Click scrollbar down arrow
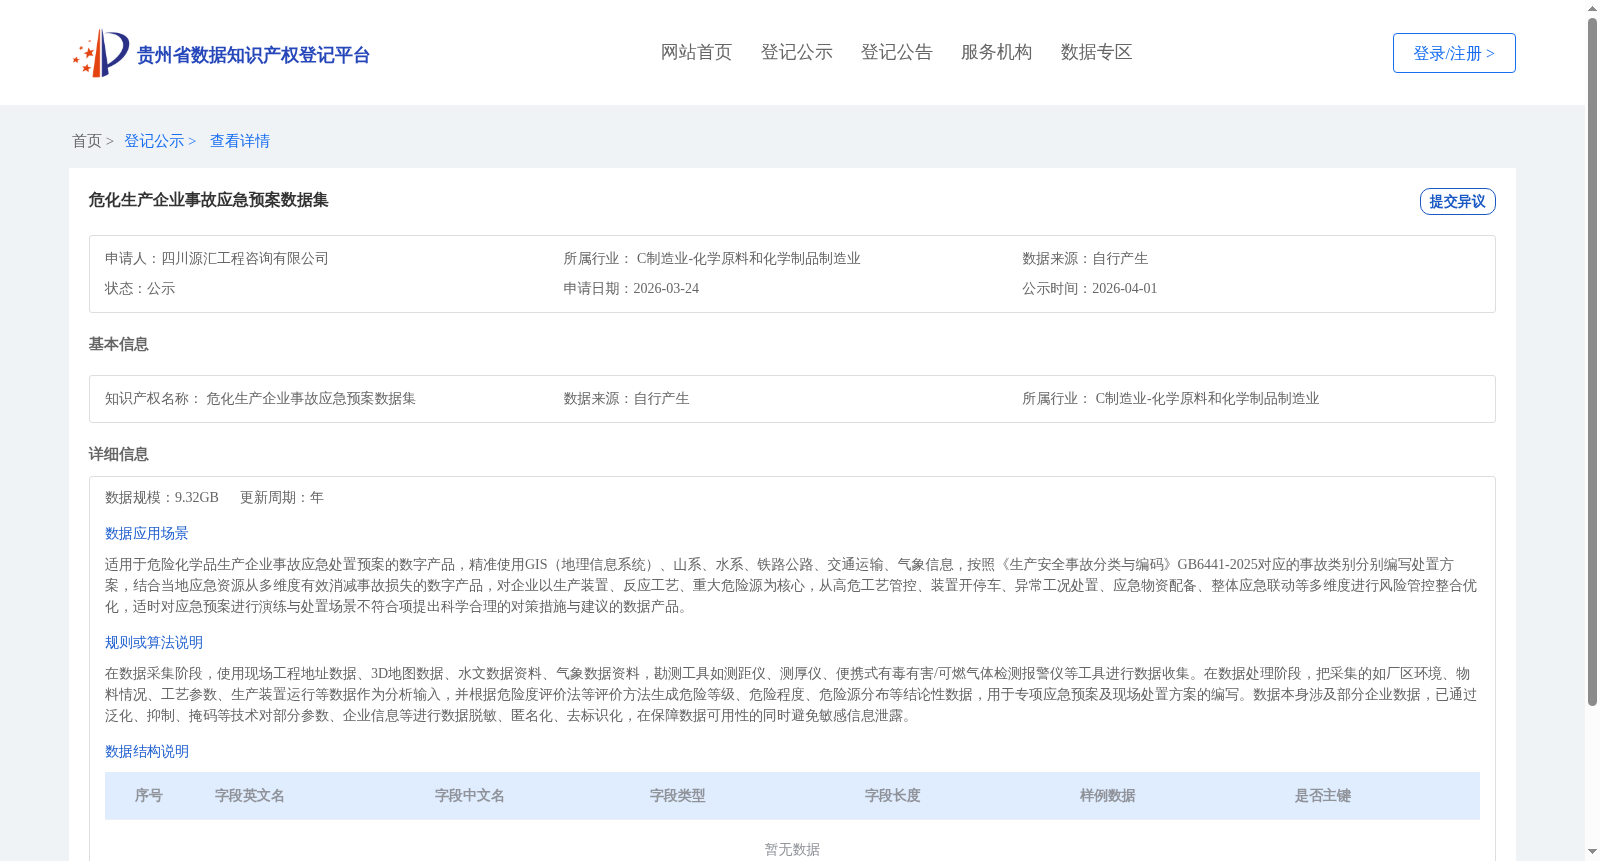Viewport: 1600px width, 861px height. [x=1592, y=853]
